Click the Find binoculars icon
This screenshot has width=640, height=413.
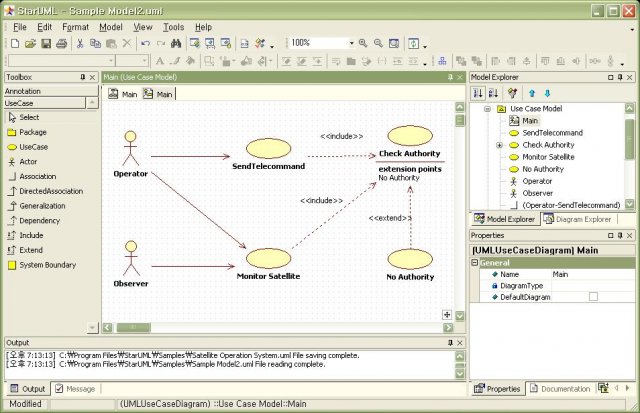click(177, 44)
